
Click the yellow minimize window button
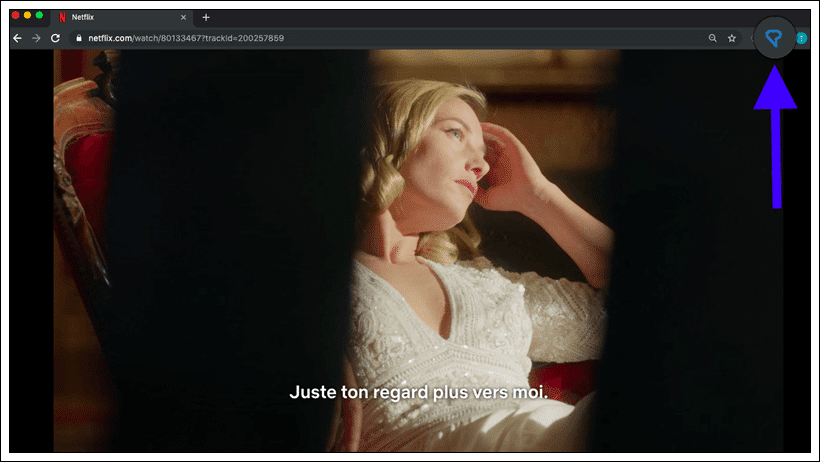27,16
